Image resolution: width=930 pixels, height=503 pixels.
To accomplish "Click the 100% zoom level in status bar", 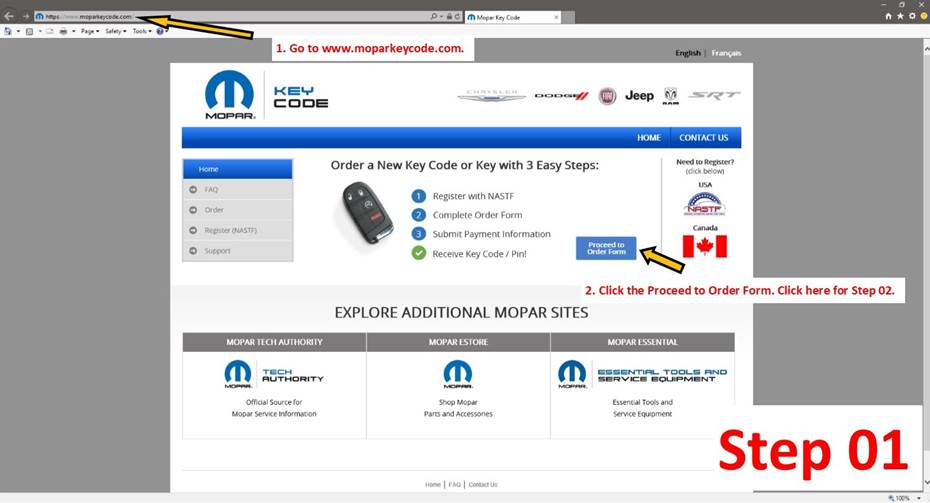I will [902, 498].
